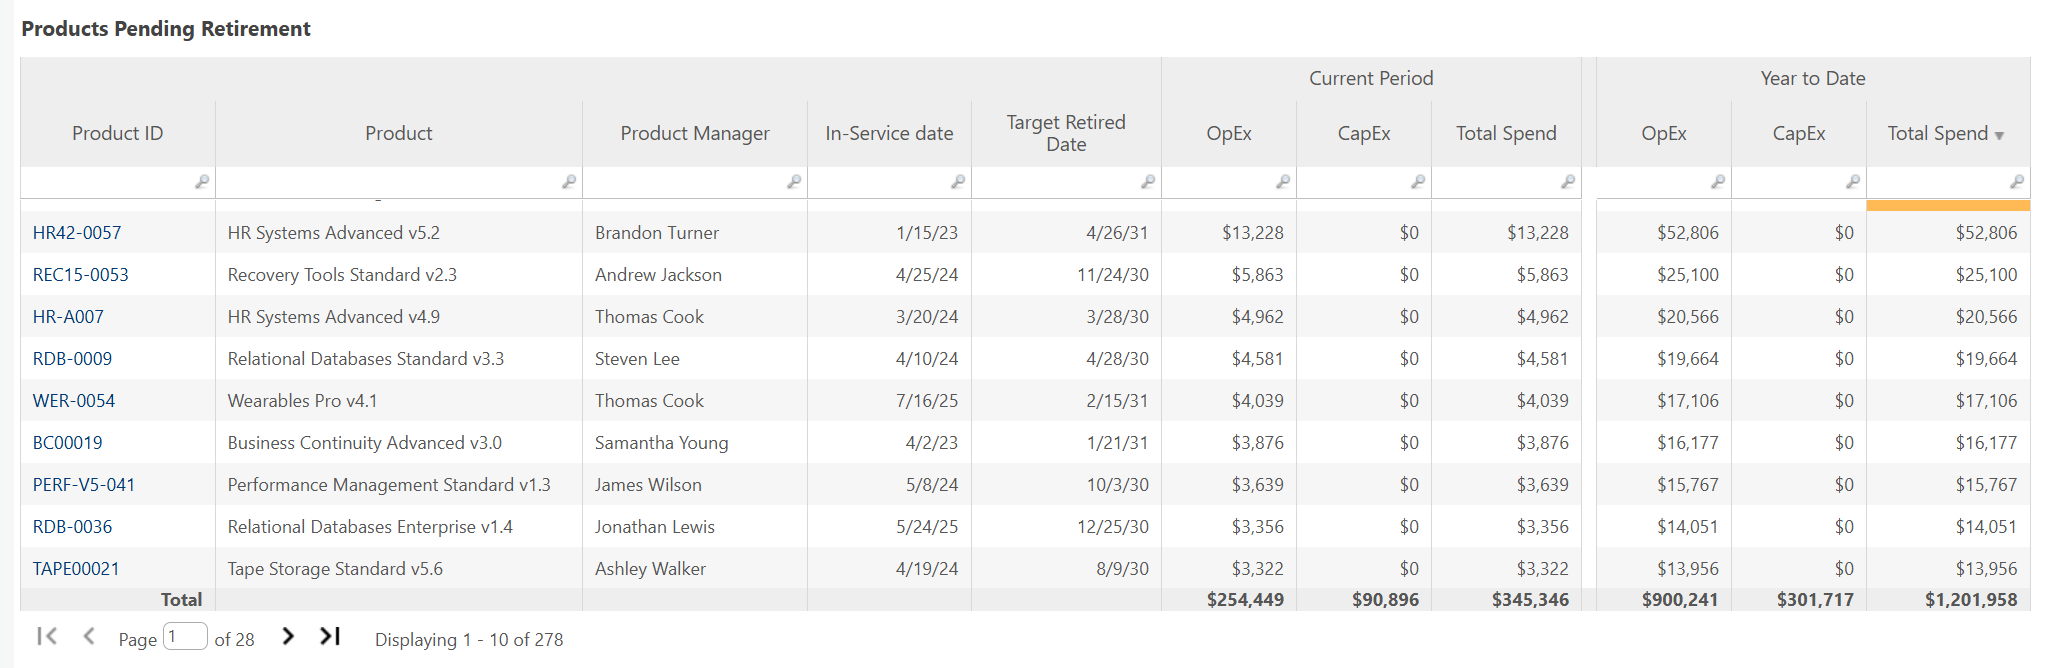2050x668 pixels.
Task: Open the TAPE00021 product link
Action: pos(76,569)
